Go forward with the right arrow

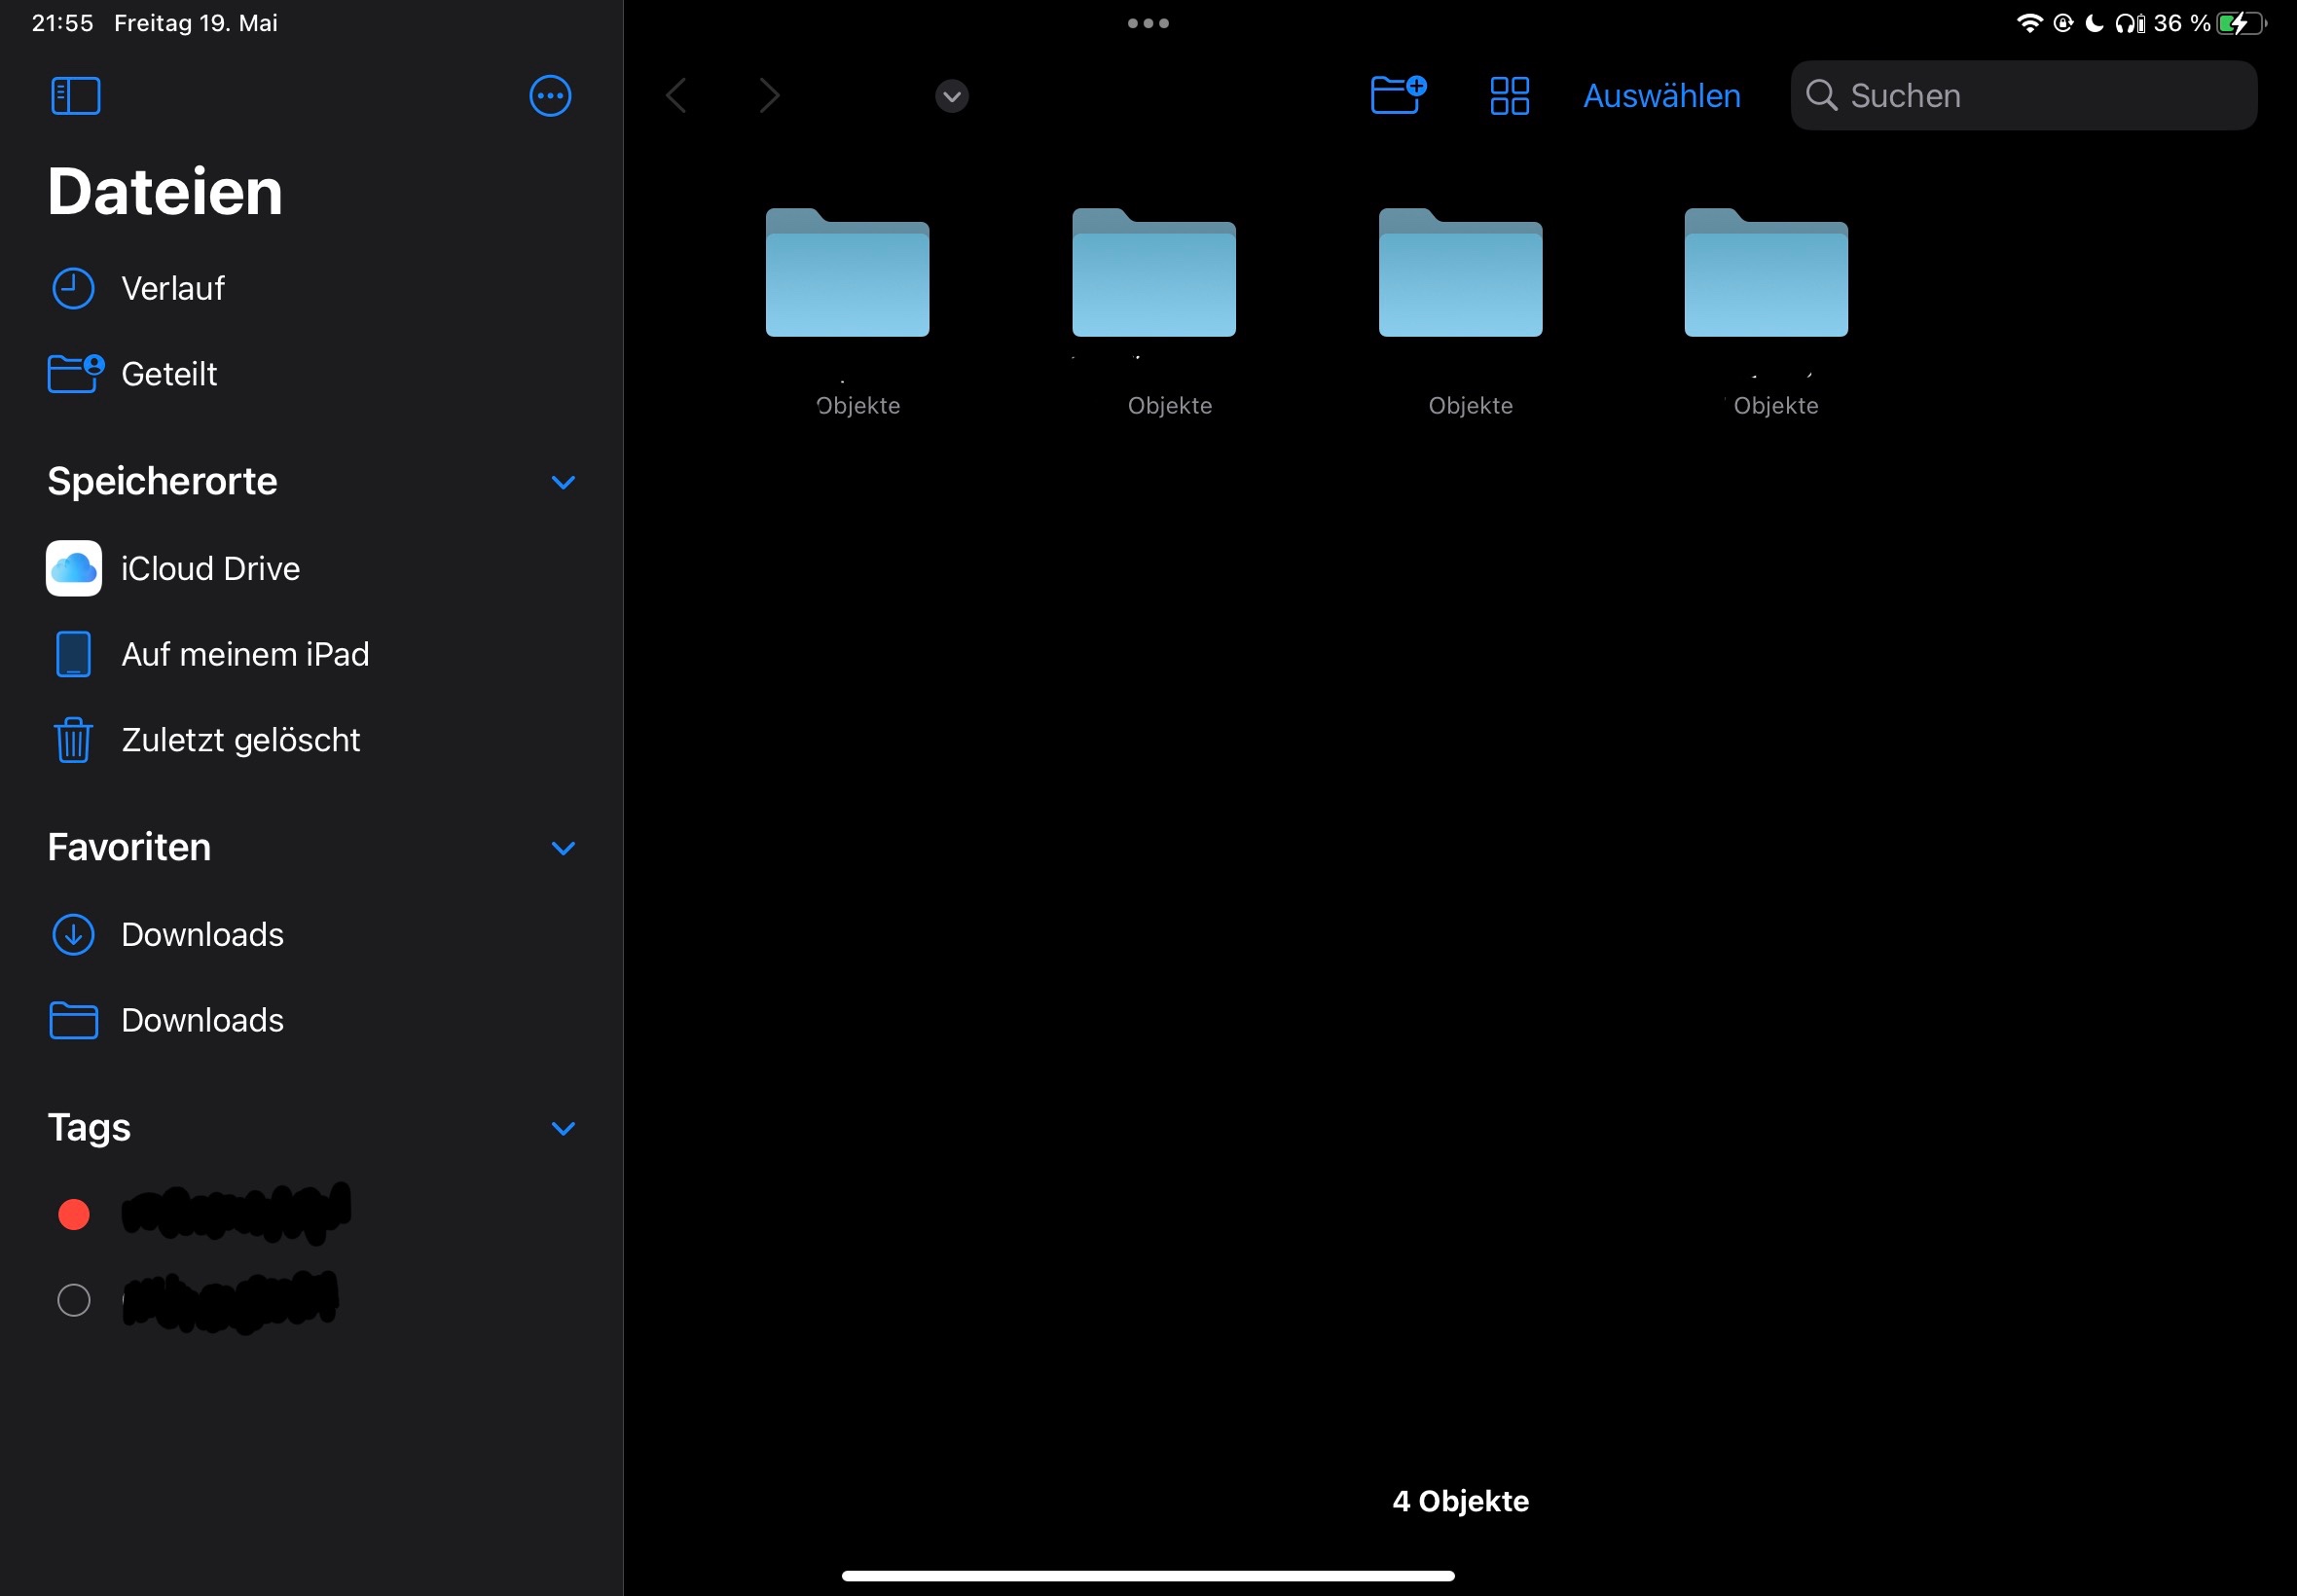[x=768, y=96]
